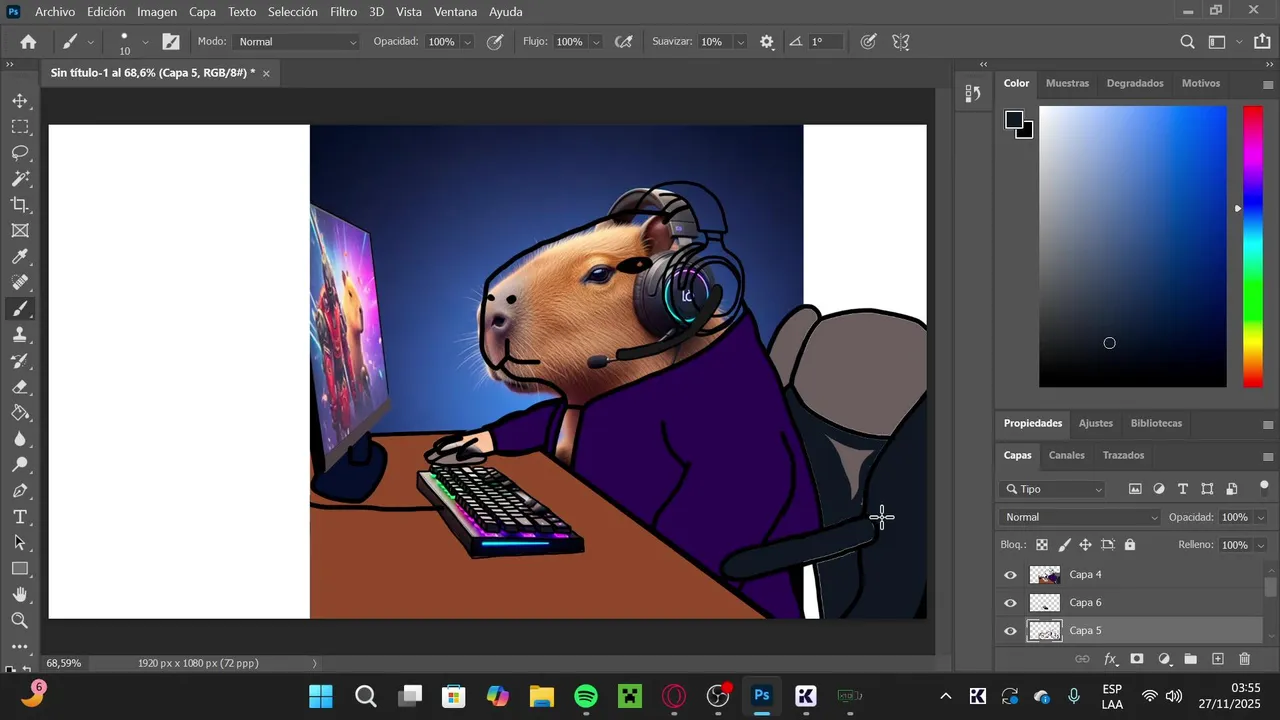Select the Type tool

pos(20,517)
